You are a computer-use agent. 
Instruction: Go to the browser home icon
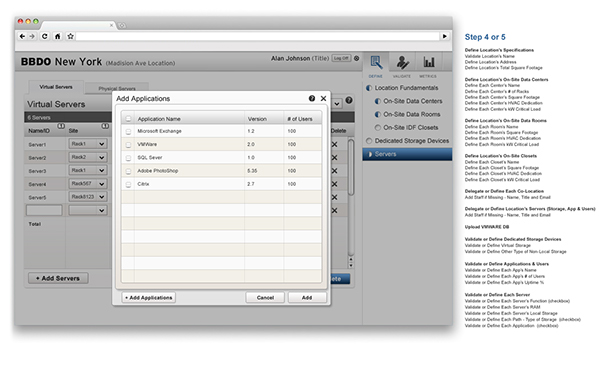[x=57, y=36]
